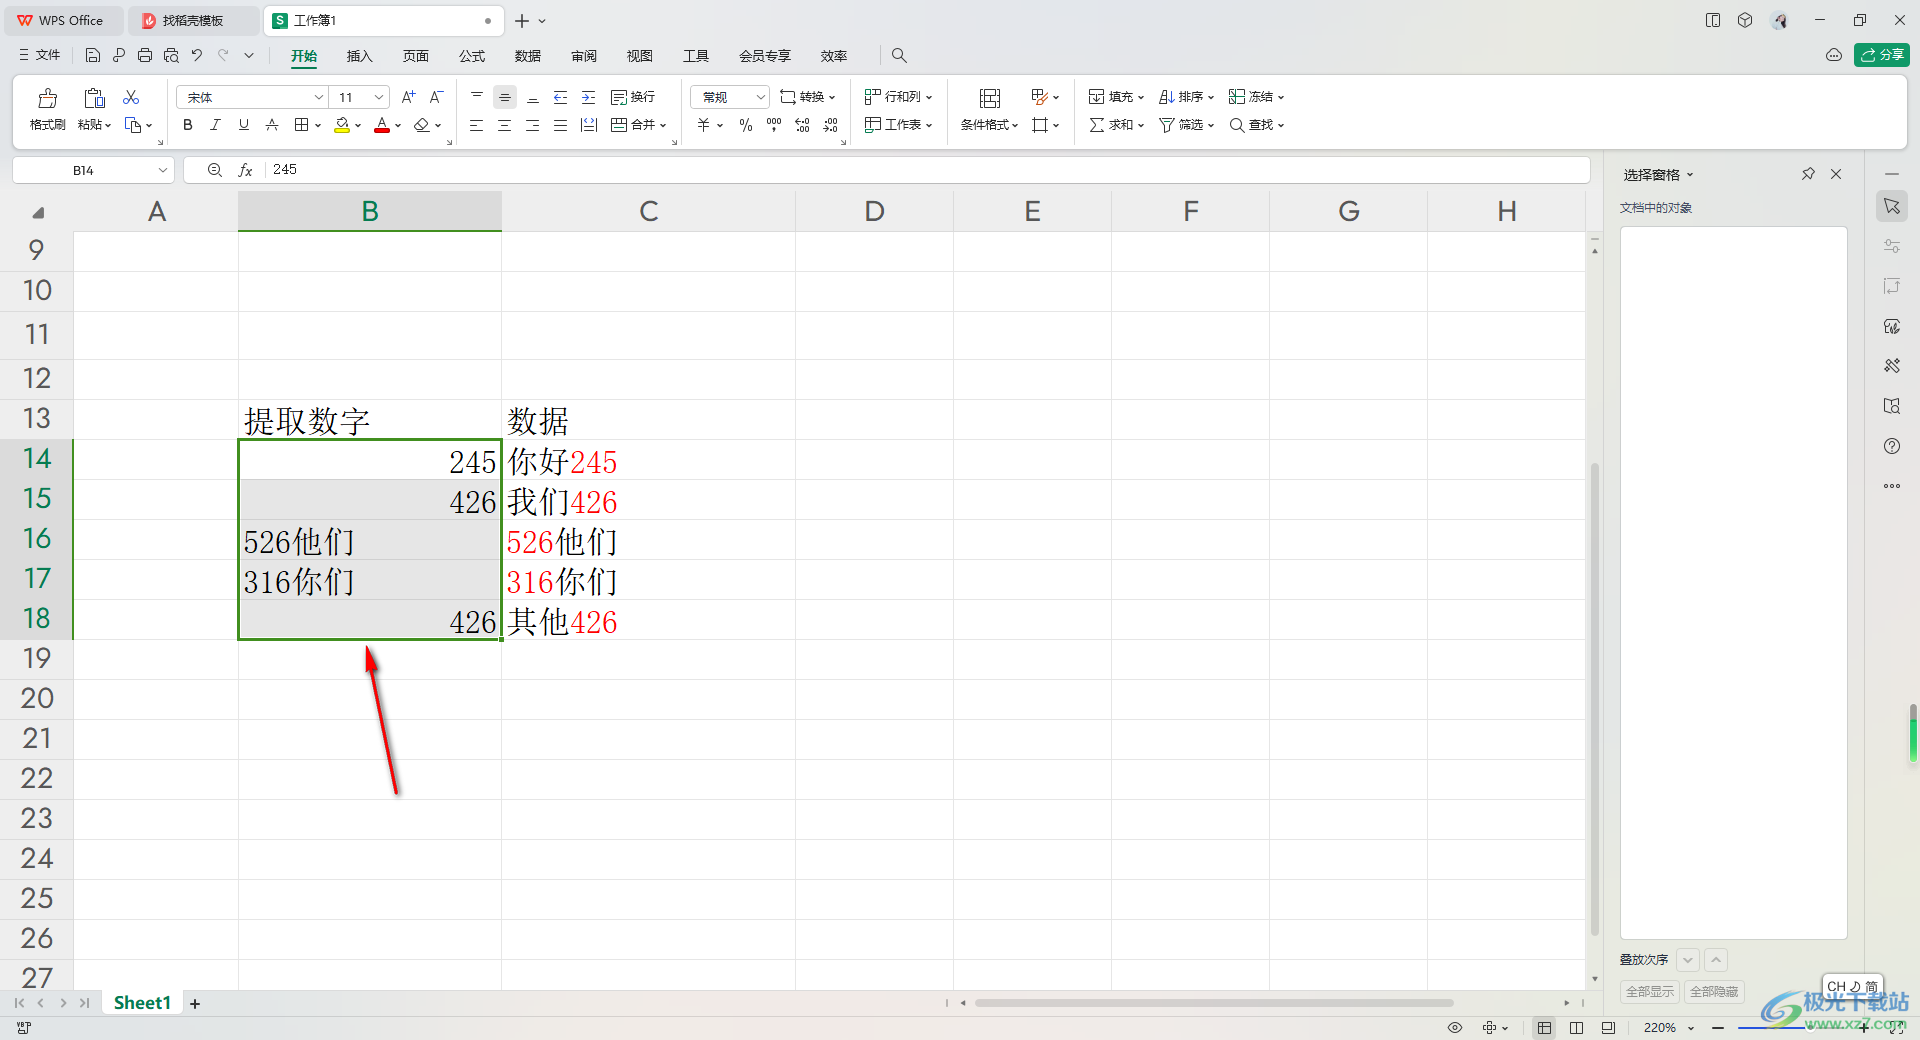Click the more options dots in sidebar
Viewport: 1920px width, 1040px height.
[x=1892, y=486]
